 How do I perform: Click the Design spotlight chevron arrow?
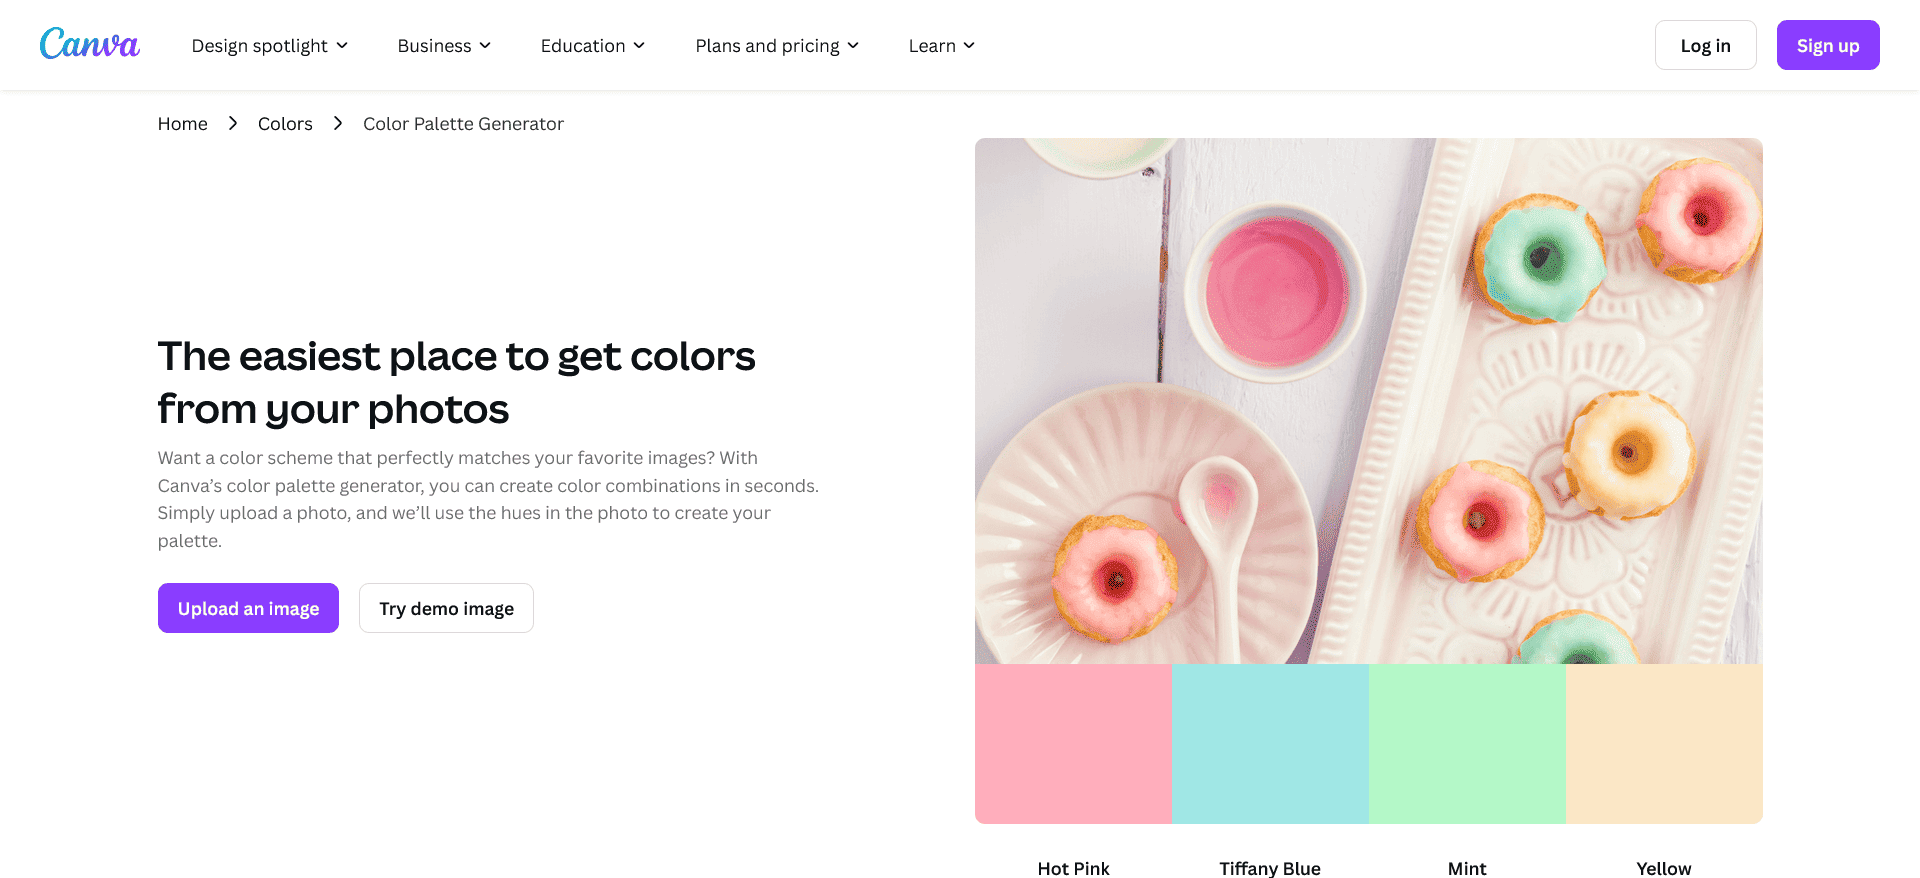point(343,45)
